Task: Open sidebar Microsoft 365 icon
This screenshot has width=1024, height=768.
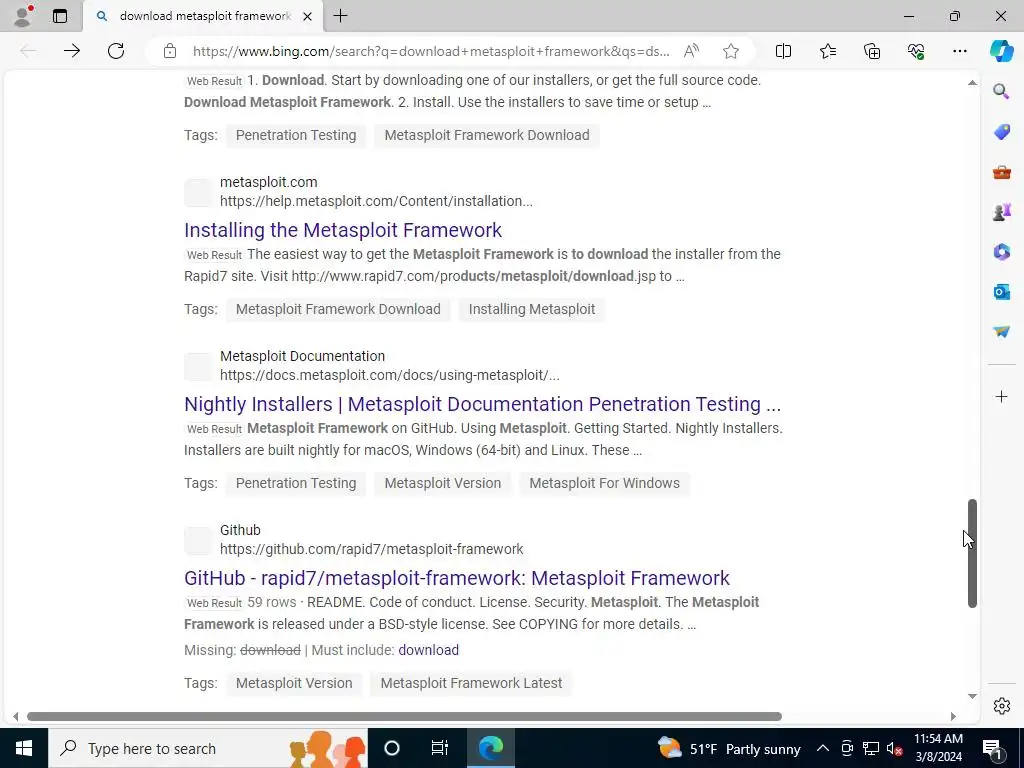Action: [x=1001, y=252]
